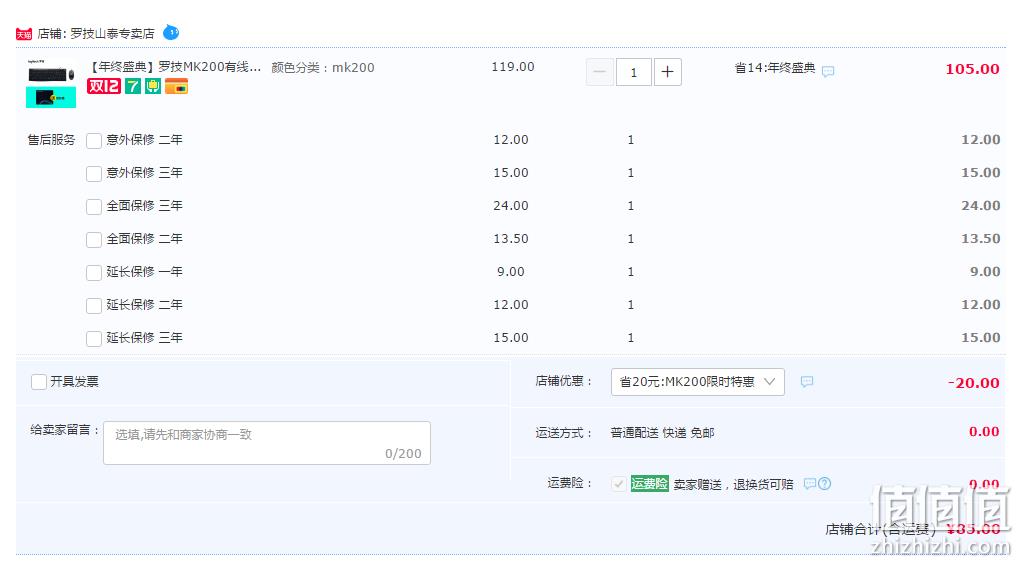
Task: Click the red 双12 promotion badge
Action: tap(104, 86)
